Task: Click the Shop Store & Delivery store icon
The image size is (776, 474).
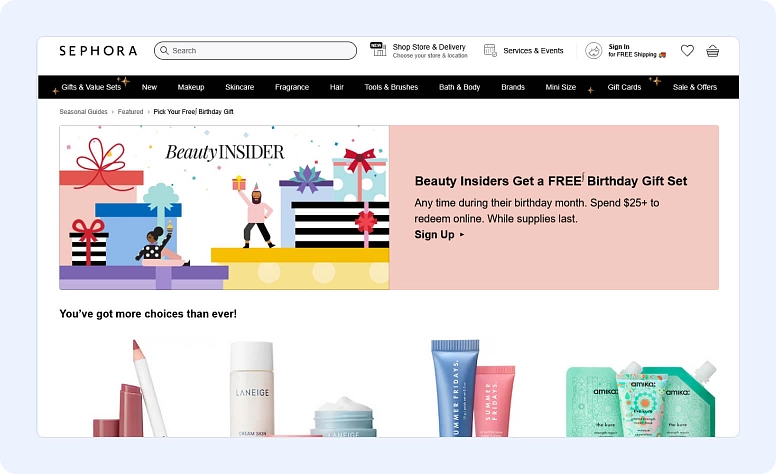Action: point(378,49)
